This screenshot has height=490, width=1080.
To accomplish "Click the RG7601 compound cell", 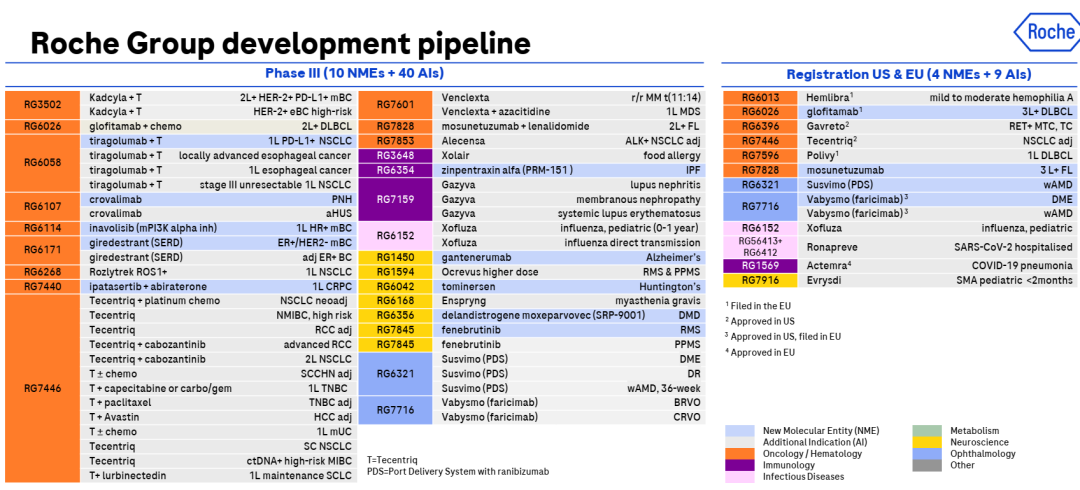I will point(395,105).
